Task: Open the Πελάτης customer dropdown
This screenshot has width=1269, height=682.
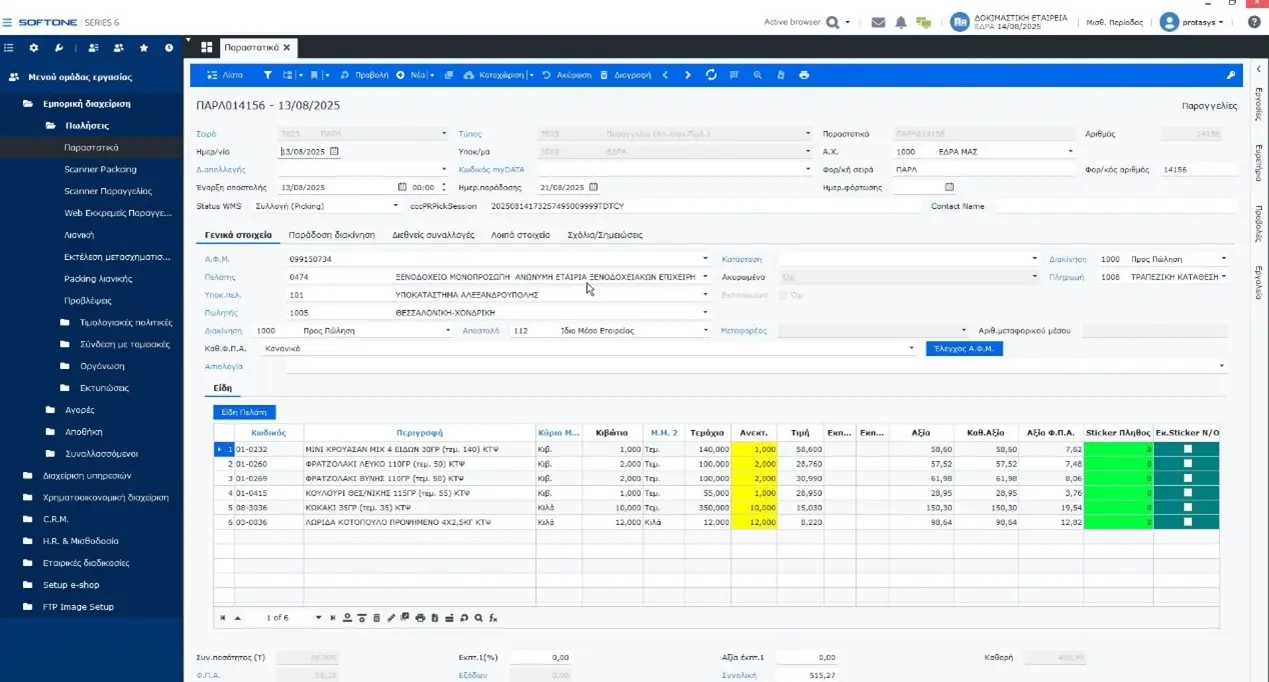Action: pyautogui.click(x=705, y=276)
